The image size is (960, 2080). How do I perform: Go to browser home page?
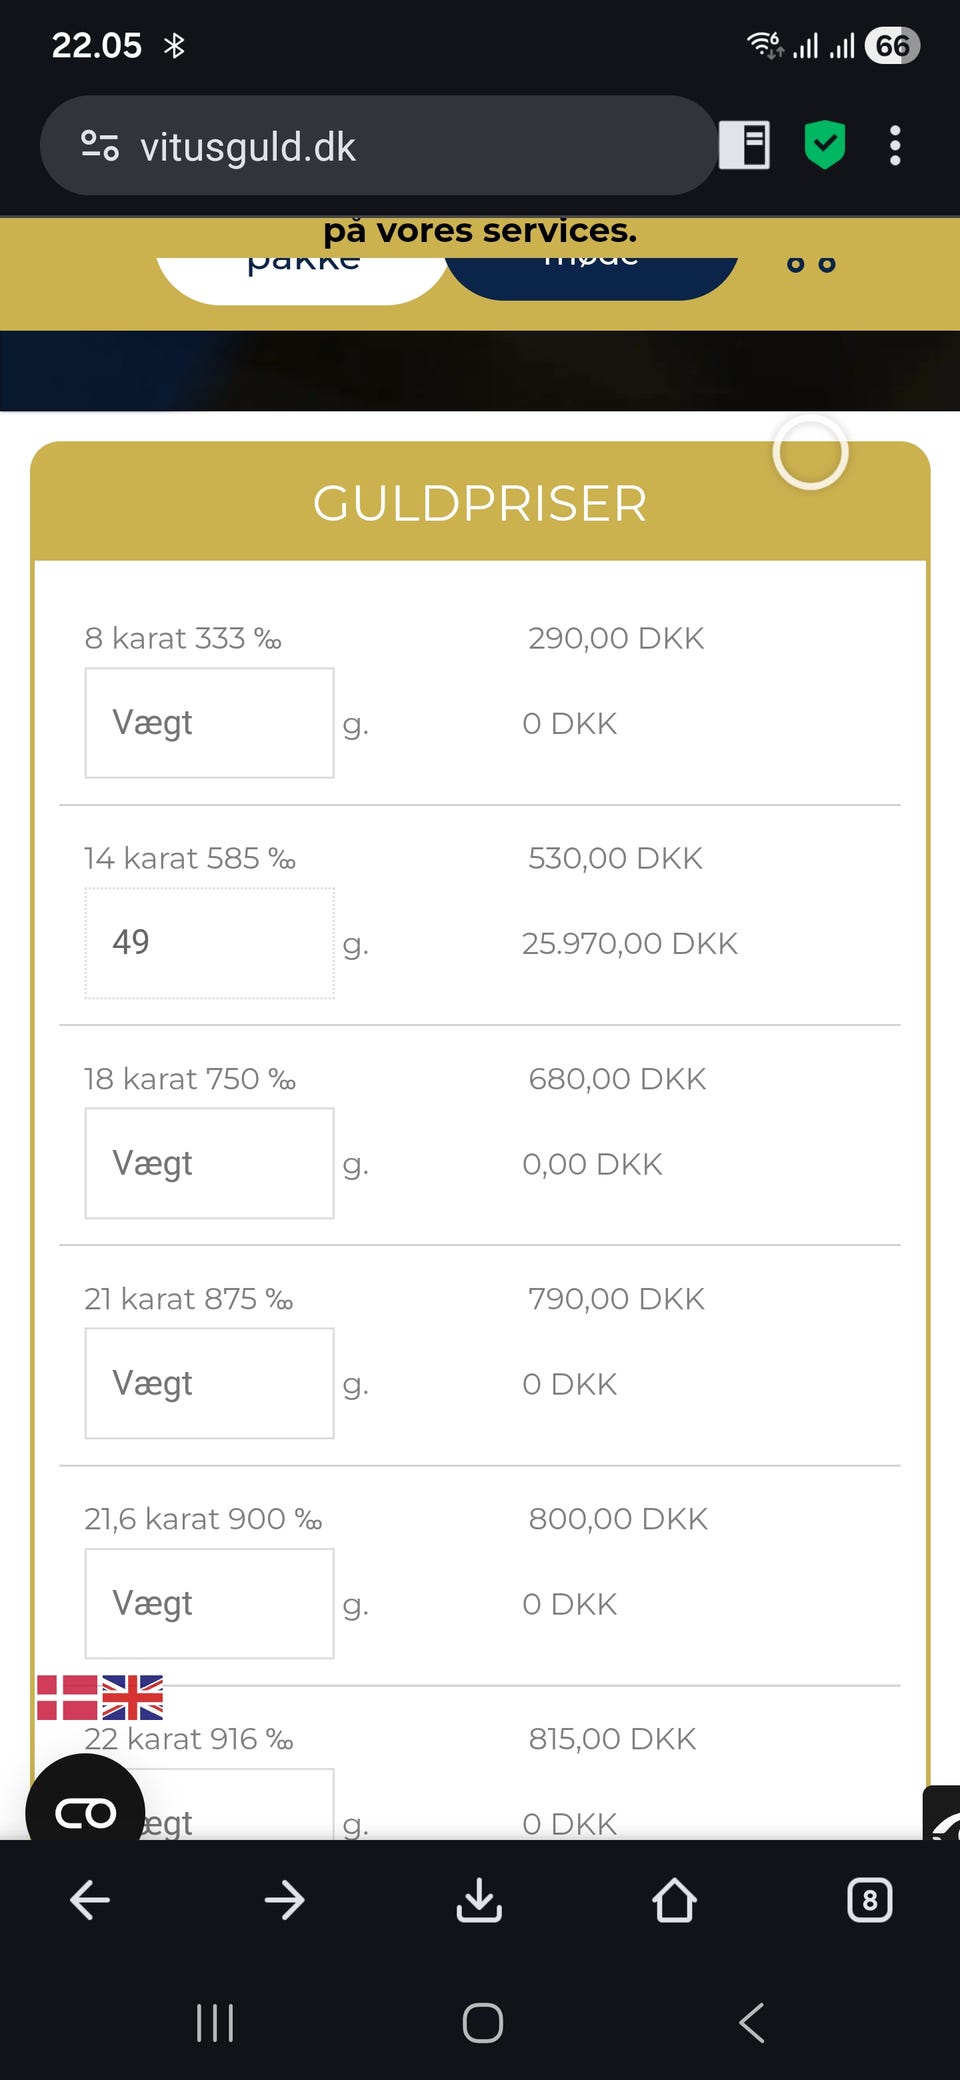[x=674, y=1900]
